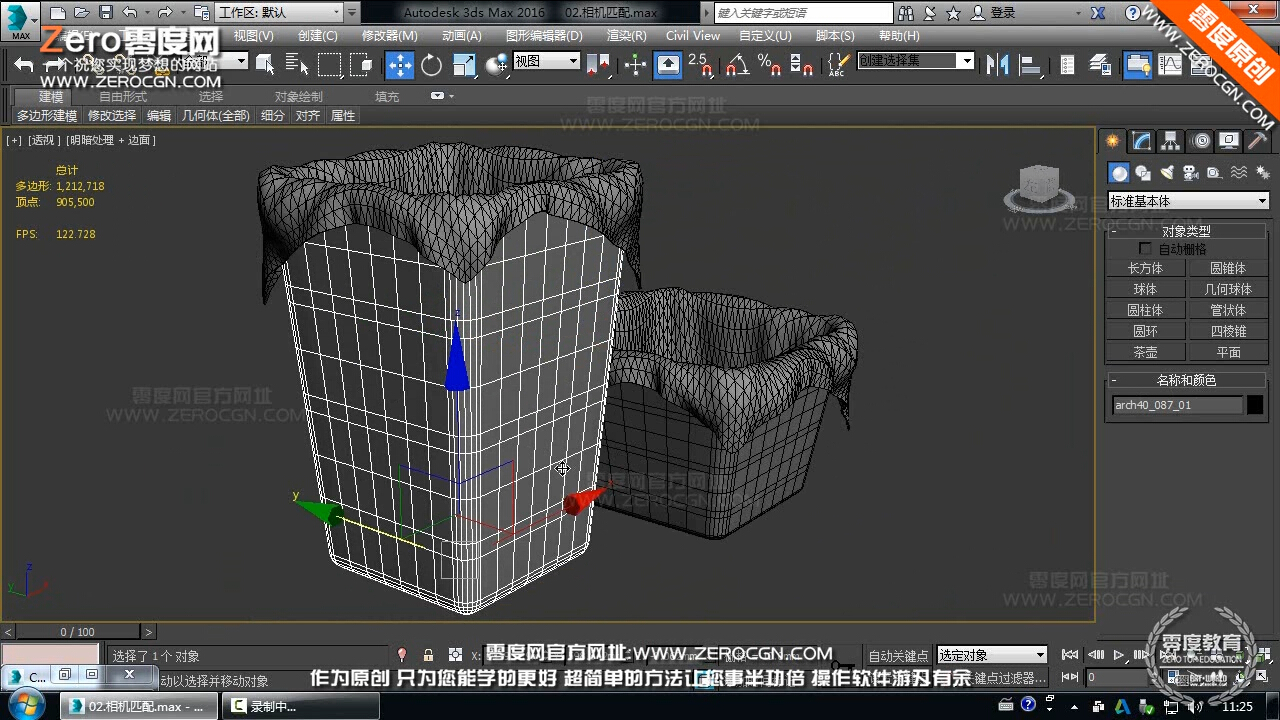Click the time slider showing 0 / 100
Image resolution: width=1280 pixels, height=720 pixels.
click(x=78, y=632)
